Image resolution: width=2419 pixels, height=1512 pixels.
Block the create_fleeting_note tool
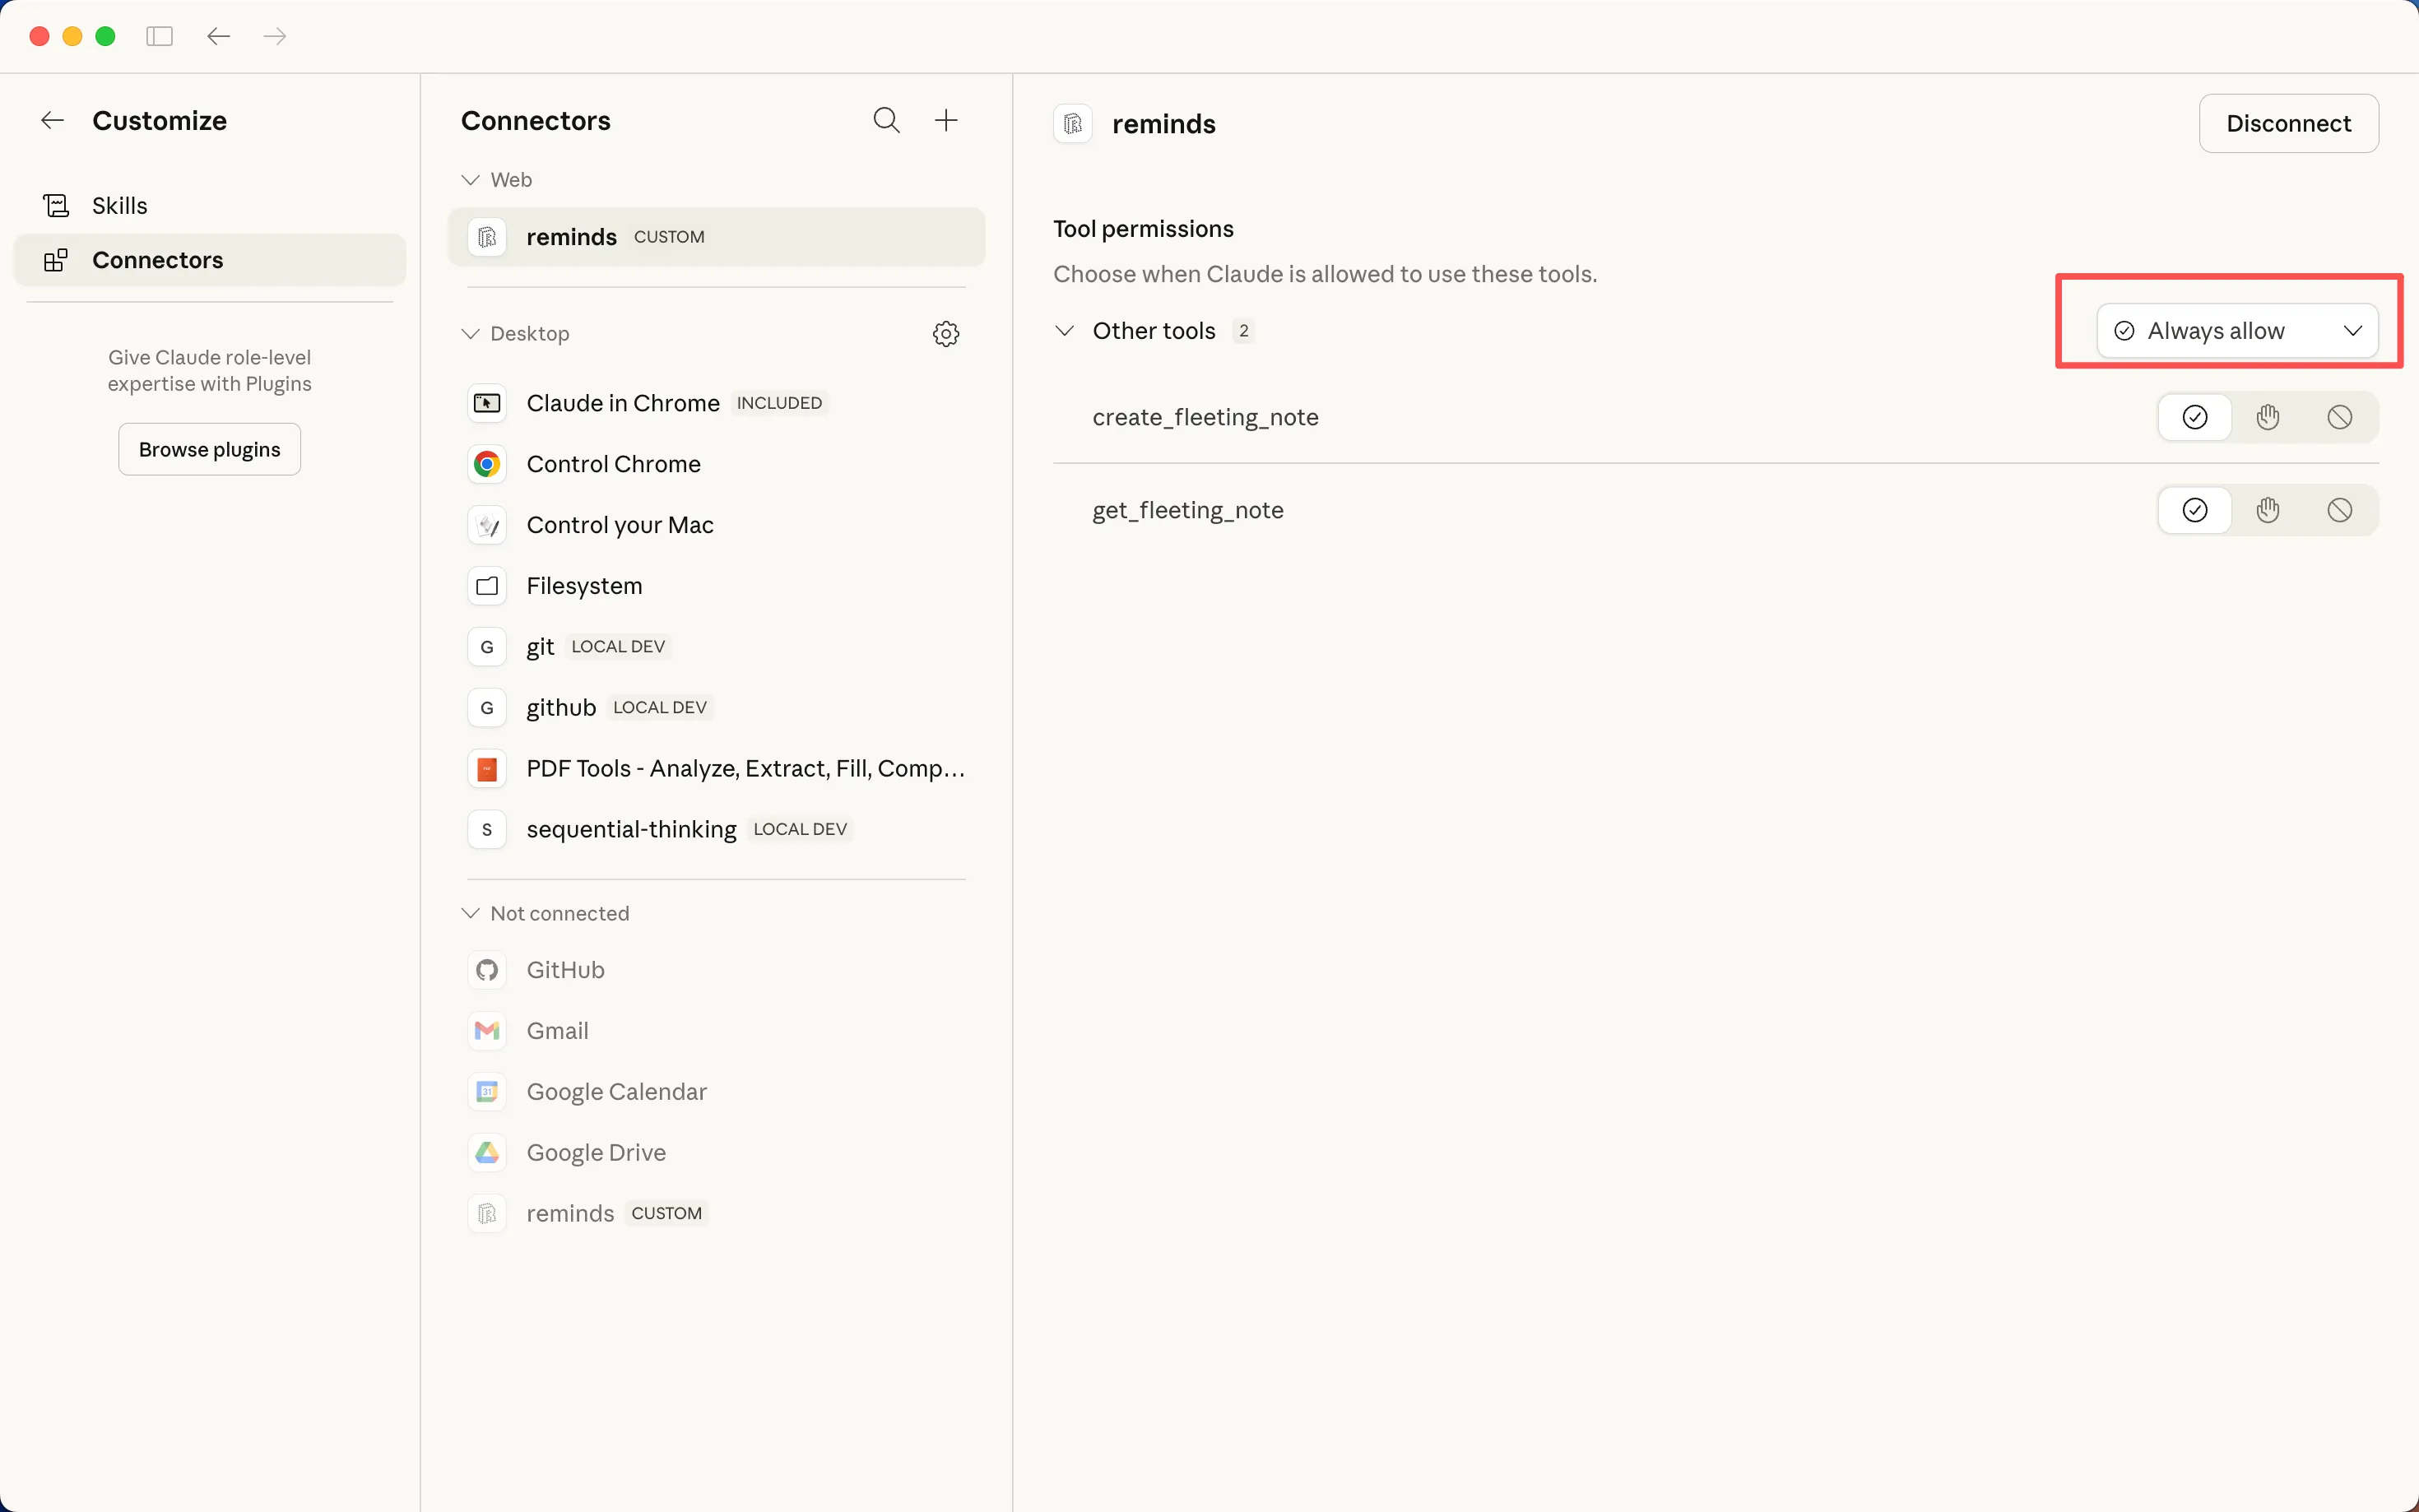tap(2339, 417)
